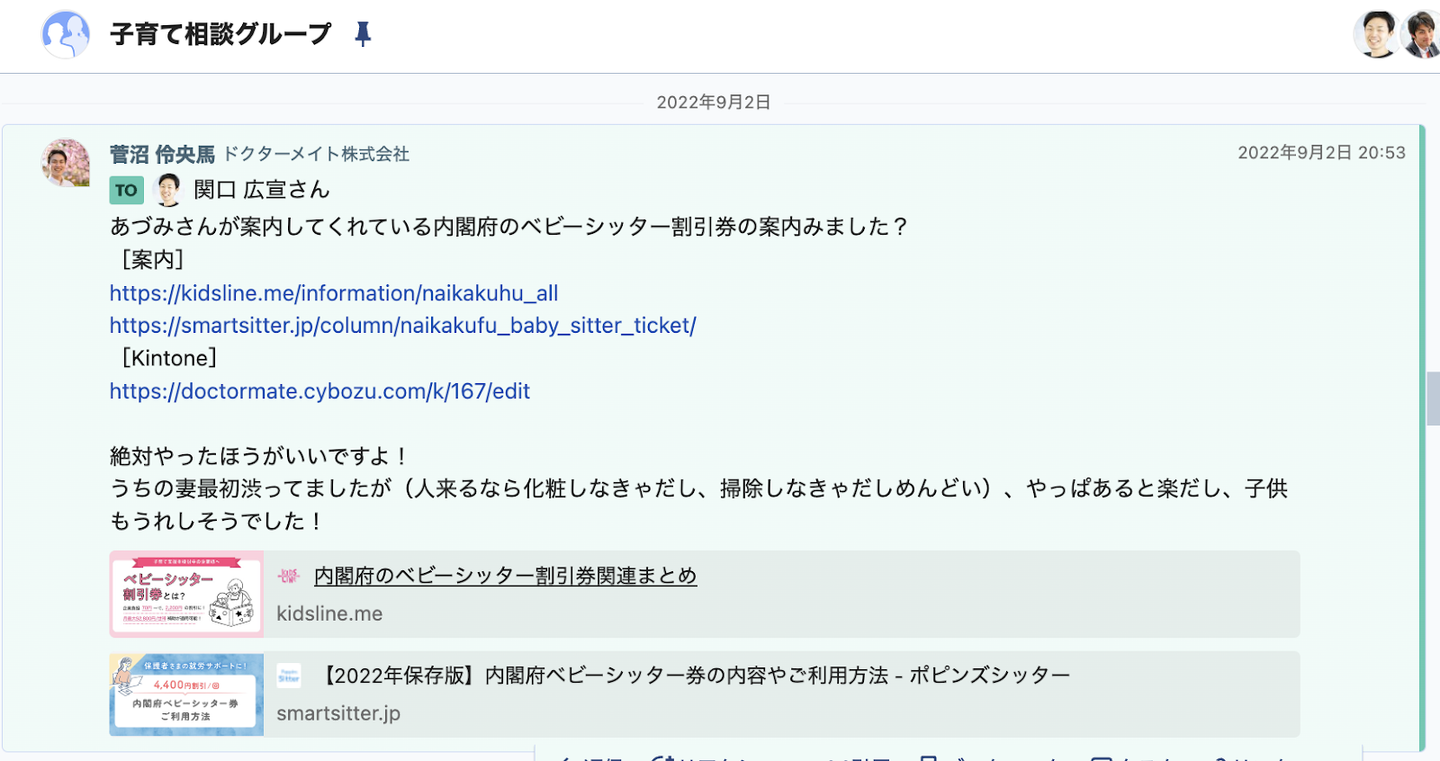Click the 子育て相談グループ group chat icon
The image size is (1440, 761).
66,35
